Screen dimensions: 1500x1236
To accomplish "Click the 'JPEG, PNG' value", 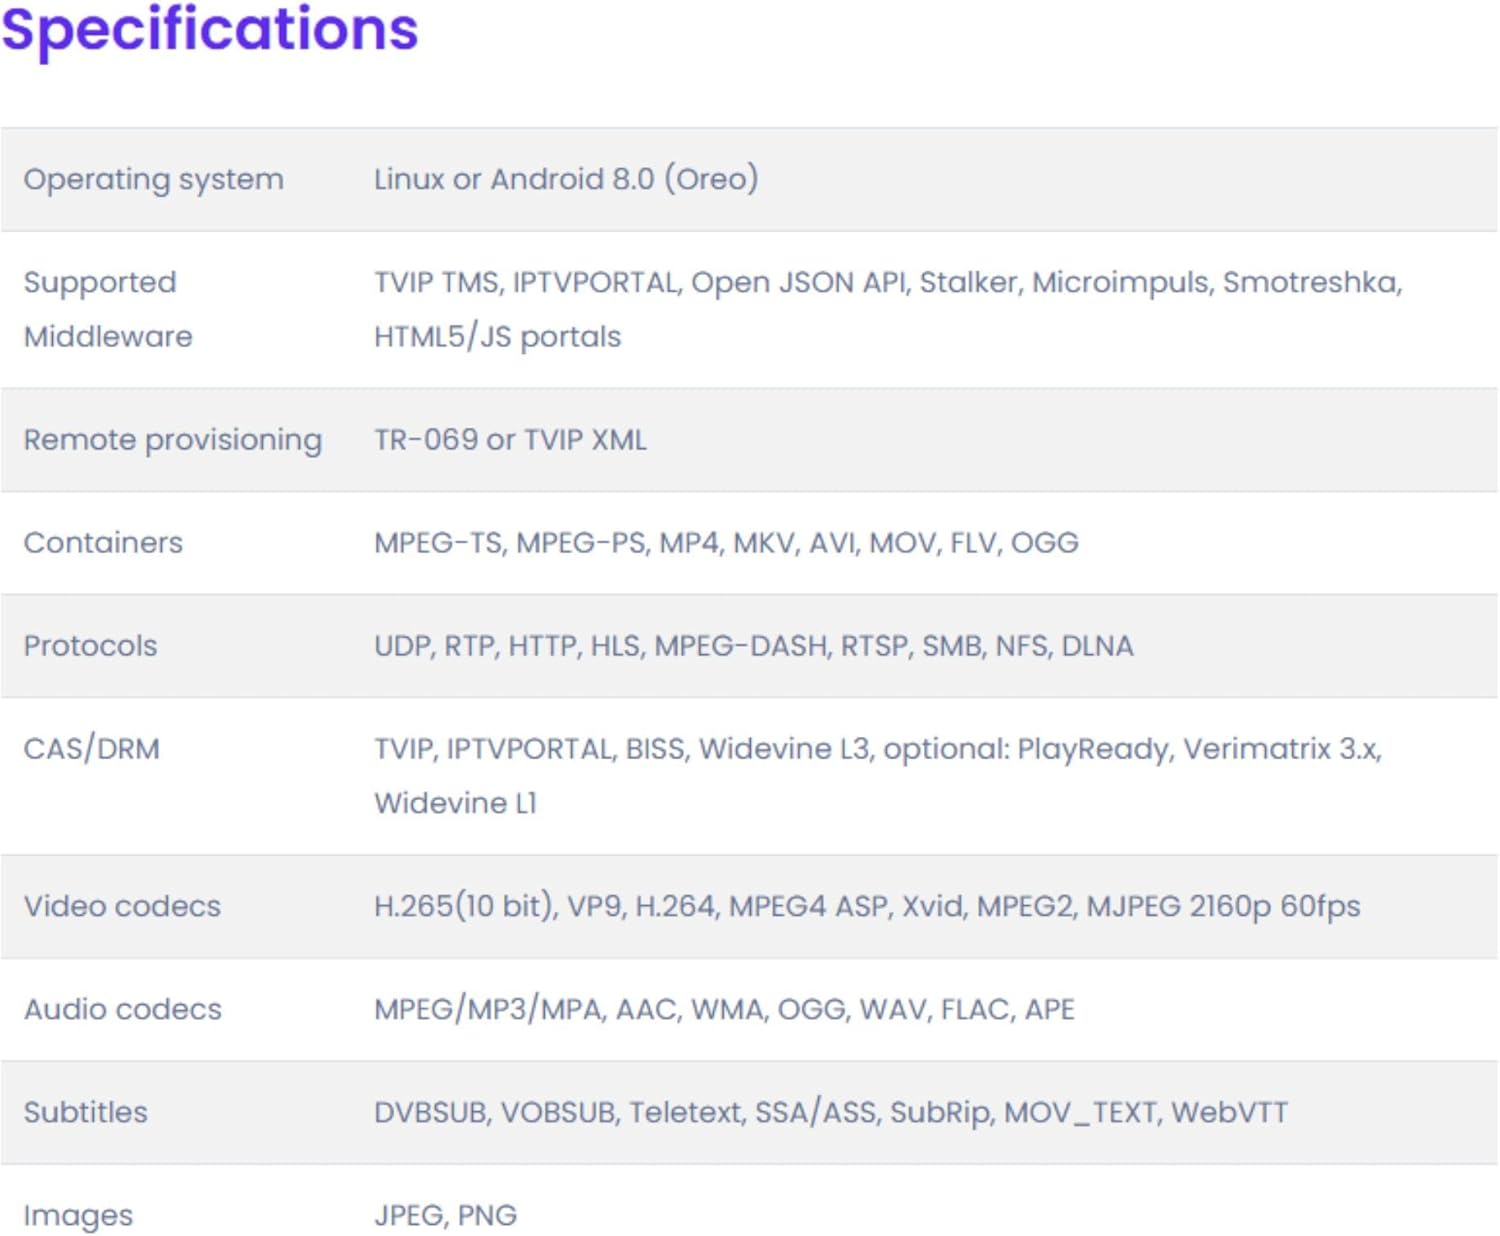I will click(445, 1215).
